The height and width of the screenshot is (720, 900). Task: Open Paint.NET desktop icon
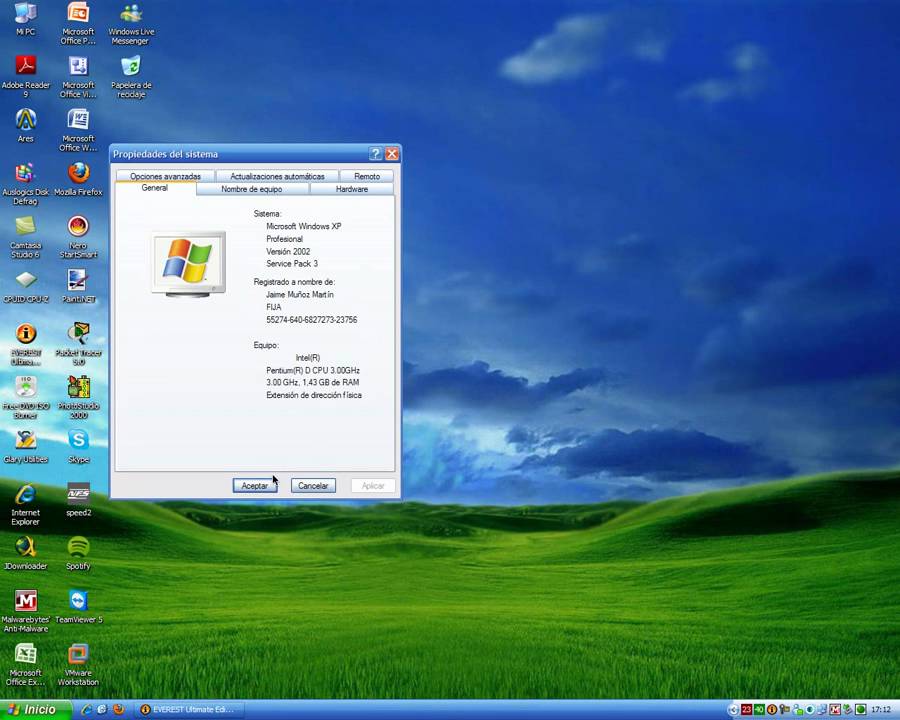(78, 286)
